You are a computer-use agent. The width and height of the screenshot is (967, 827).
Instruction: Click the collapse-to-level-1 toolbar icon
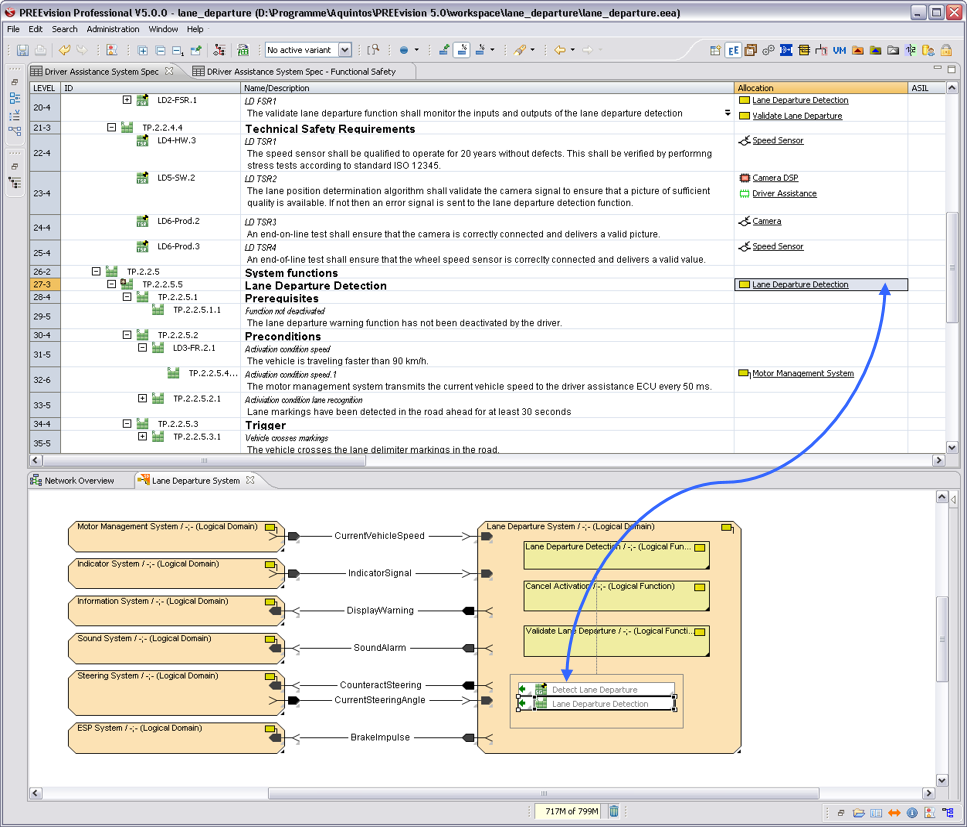(178, 51)
